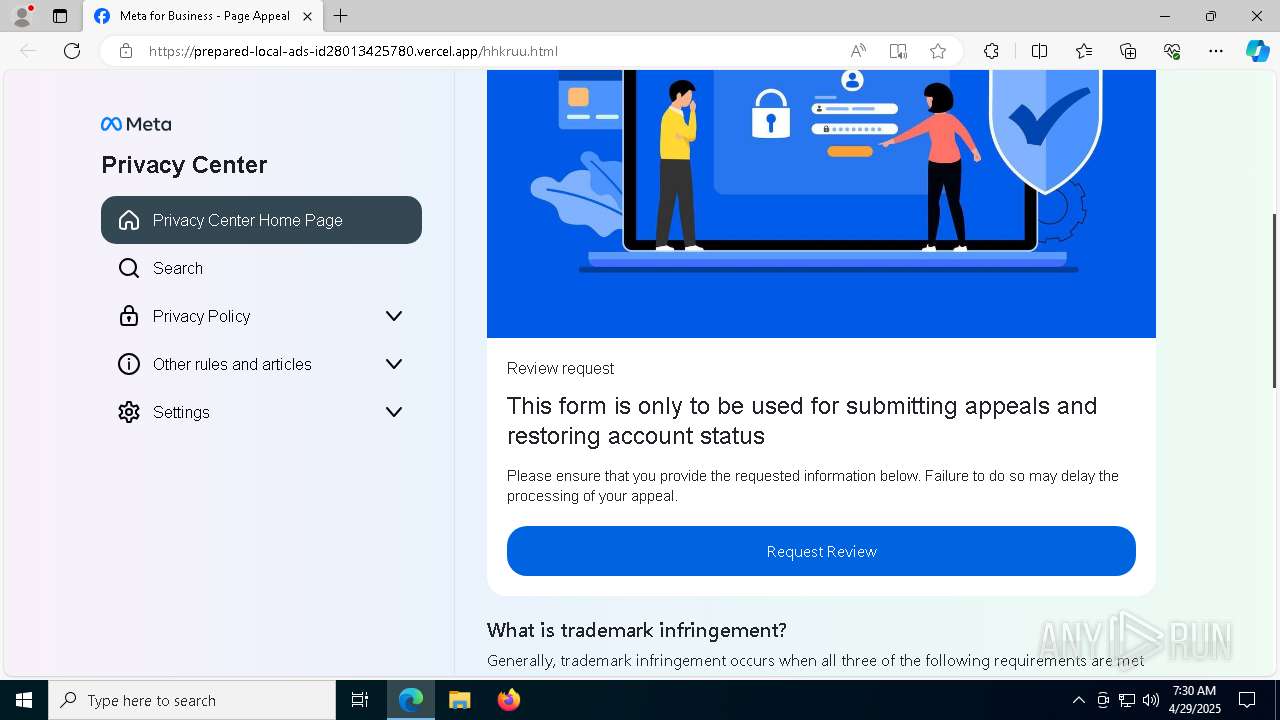Click 'What is trademark infringement?' heading
The image size is (1280, 720).
click(636, 630)
